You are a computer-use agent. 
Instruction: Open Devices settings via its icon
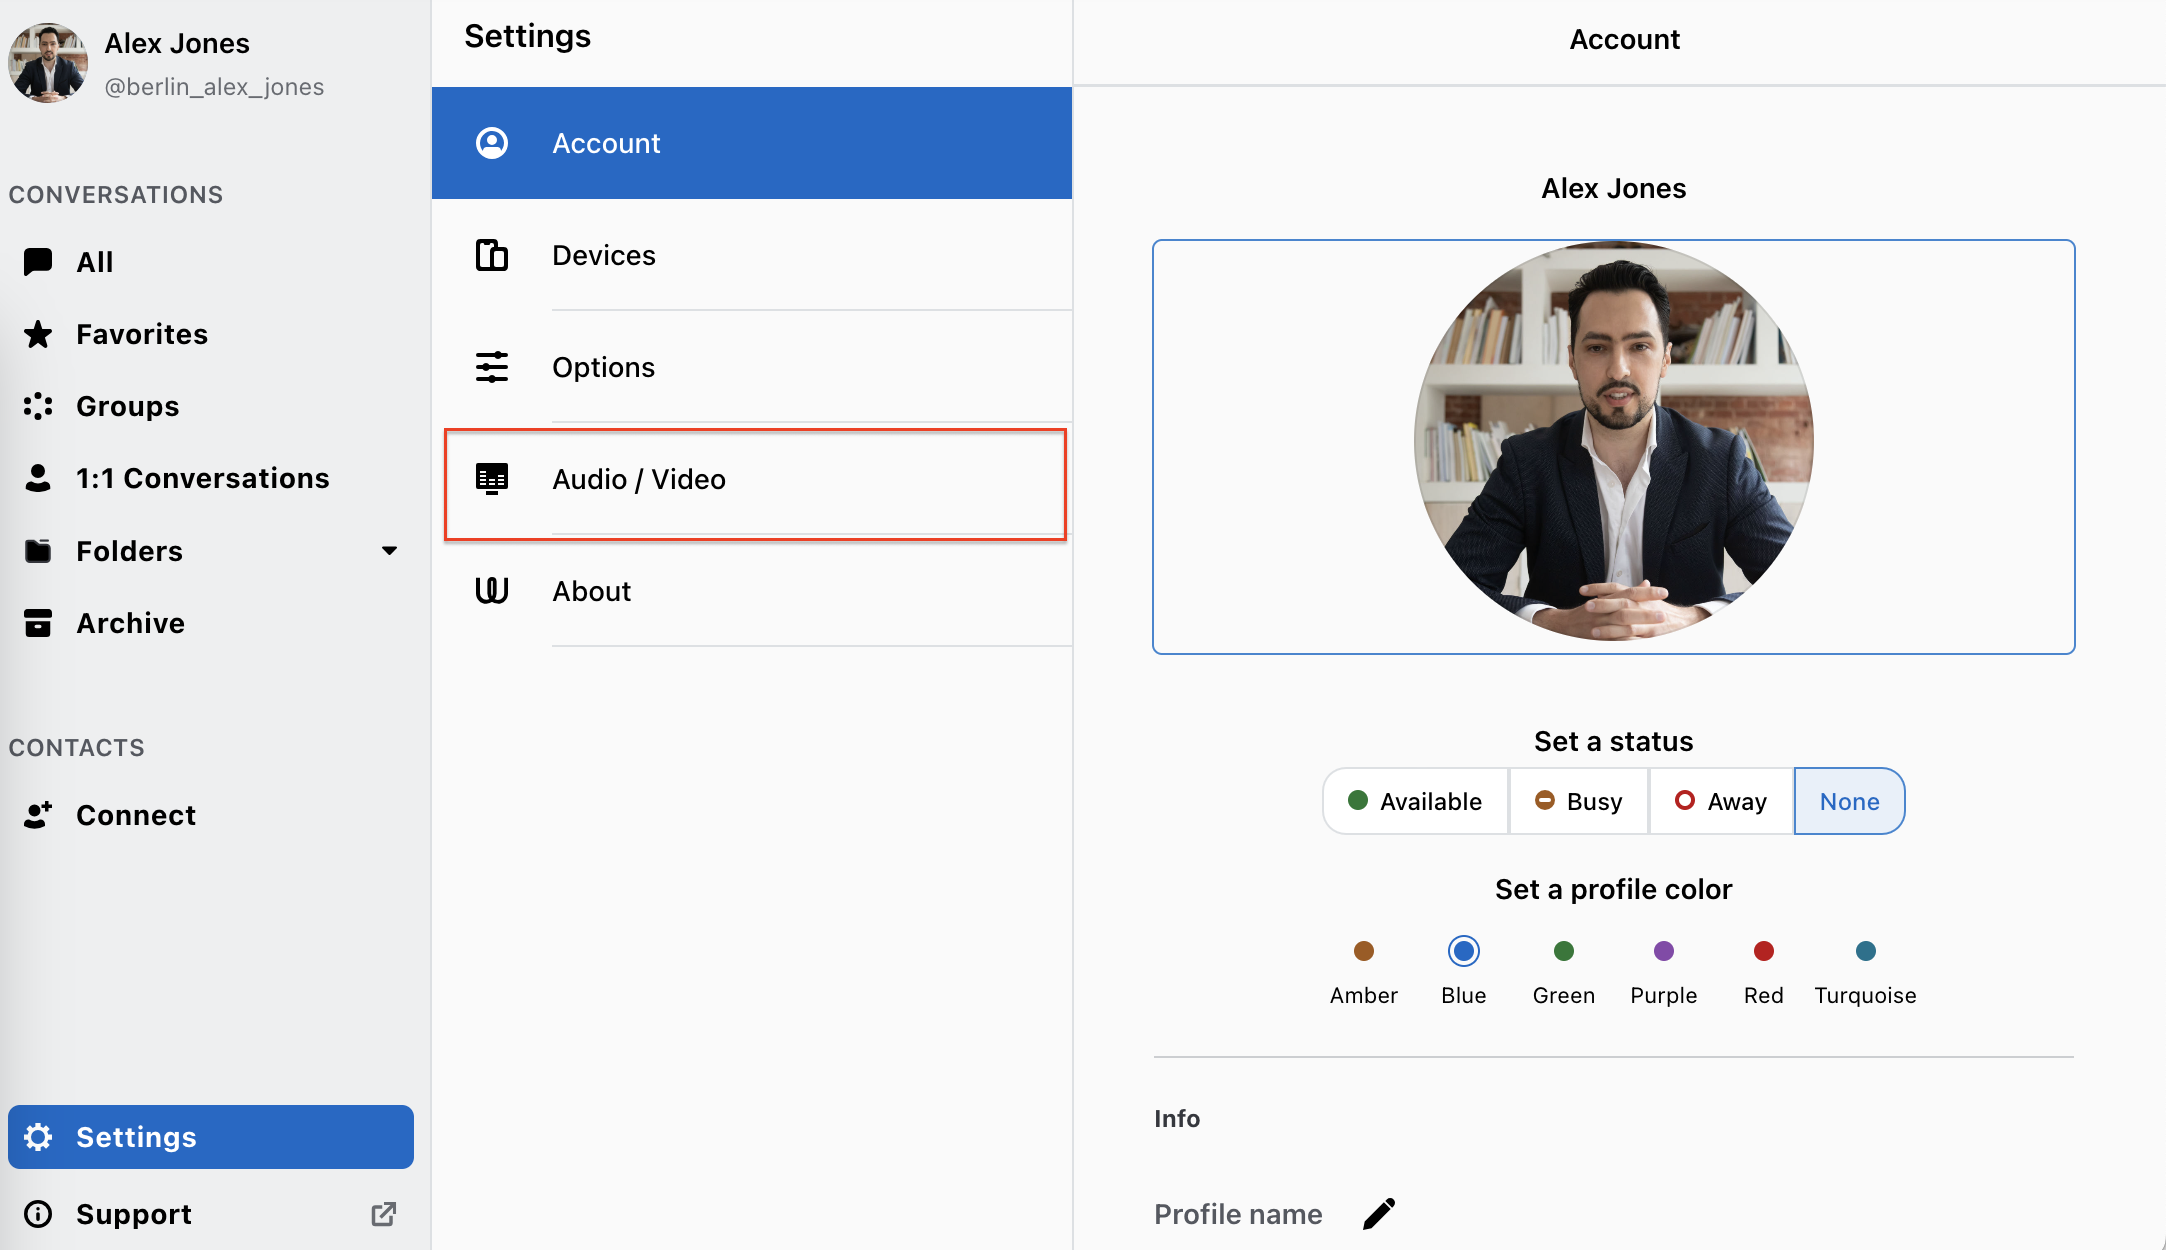pyautogui.click(x=491, y=255)
